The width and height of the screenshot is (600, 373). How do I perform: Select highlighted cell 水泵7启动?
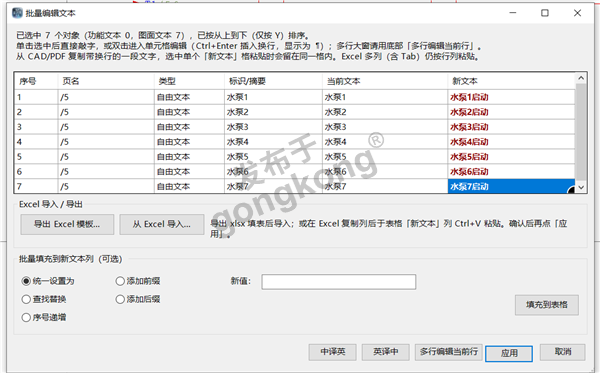(511, 186)
